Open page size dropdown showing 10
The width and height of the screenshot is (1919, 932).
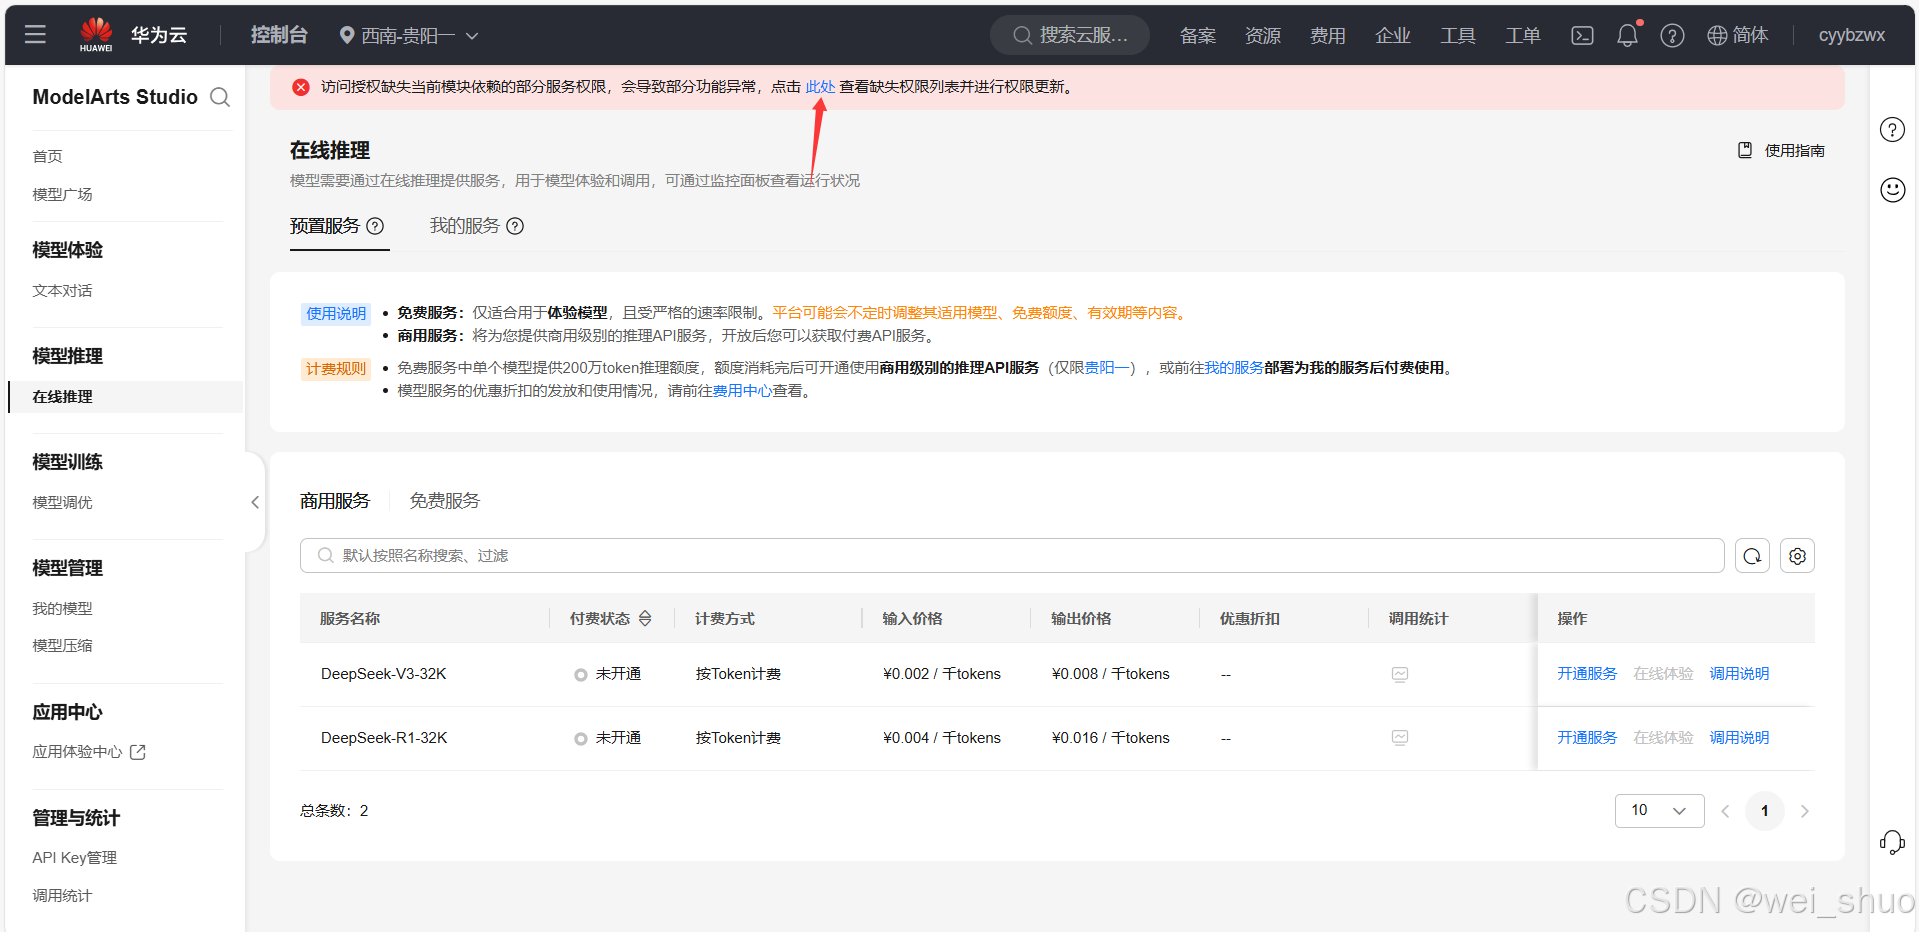(x=1659, y=811)
